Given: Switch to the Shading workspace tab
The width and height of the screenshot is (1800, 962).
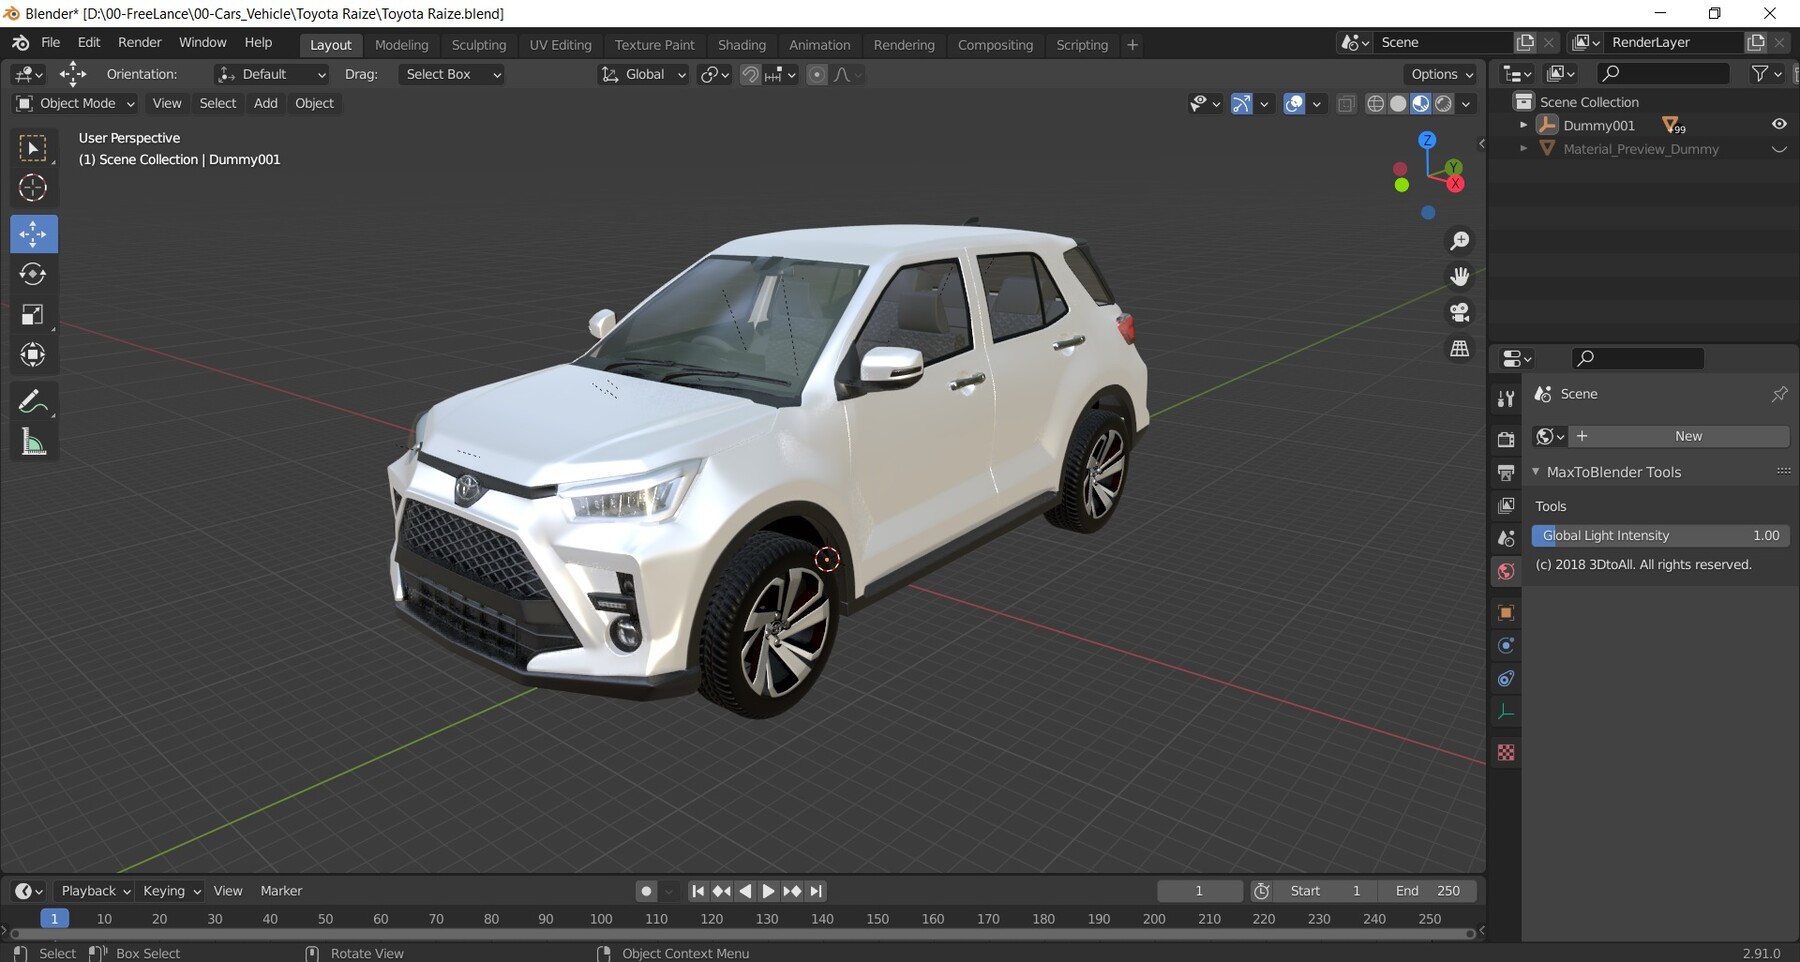Looking at the screenshot, I should click(742, 44).
